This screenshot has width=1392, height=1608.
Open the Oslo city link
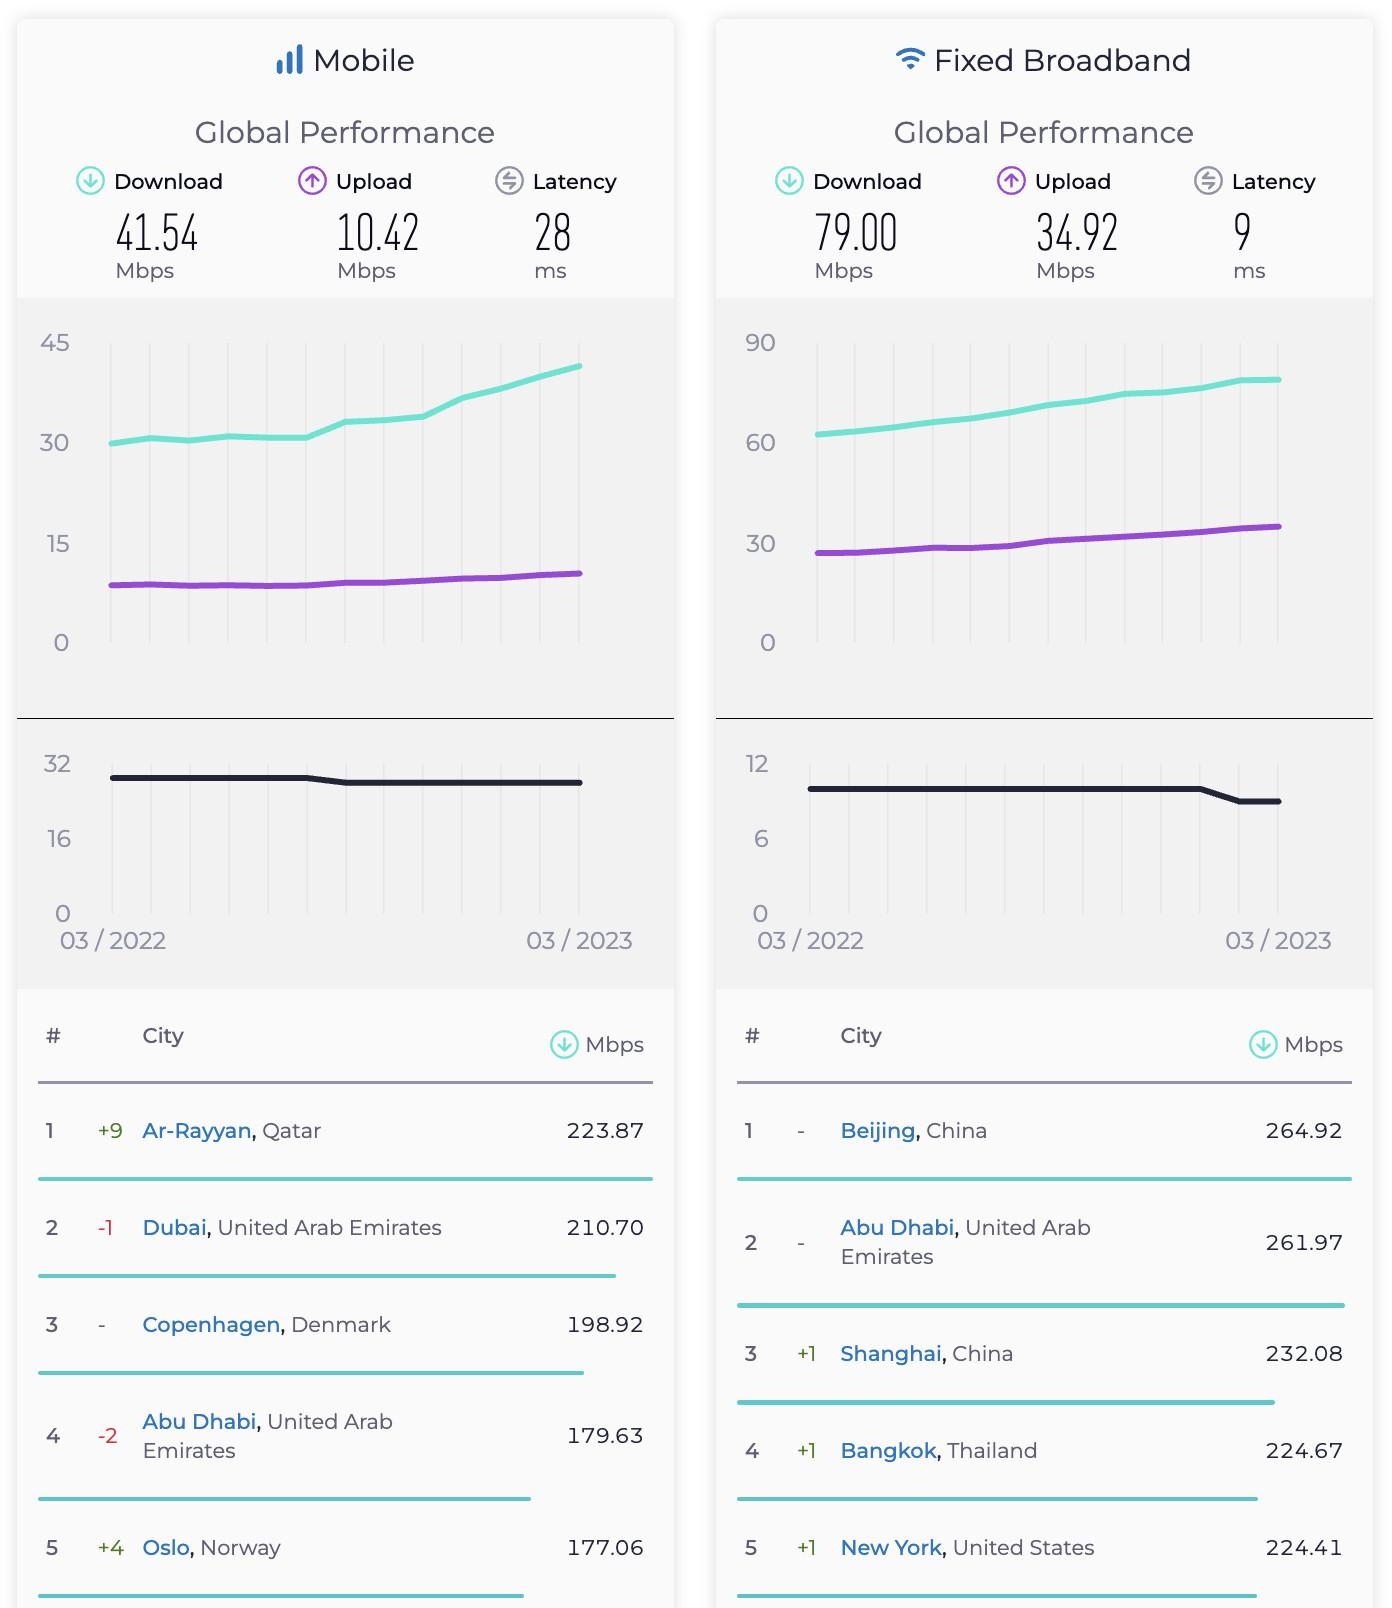click(x=166, y=1548)
